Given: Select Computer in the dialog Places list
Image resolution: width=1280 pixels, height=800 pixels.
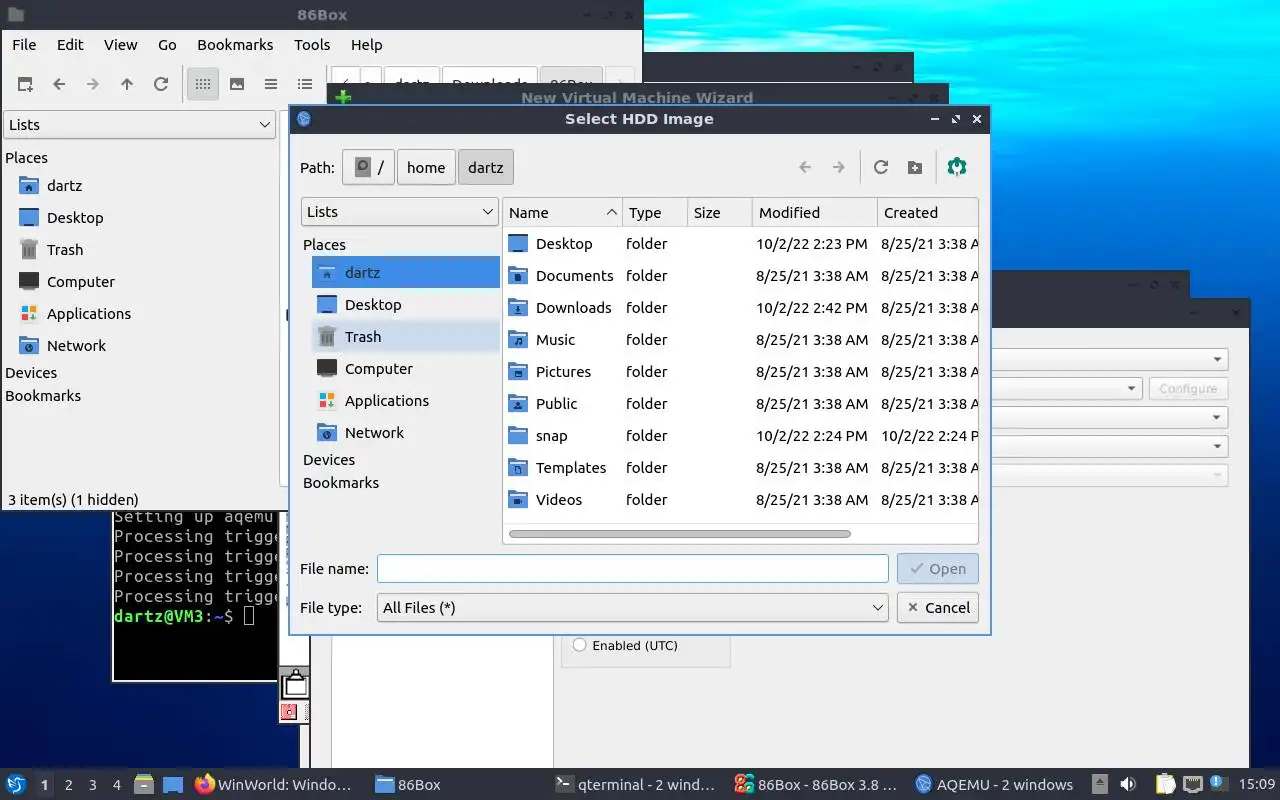Looking at the screenshot, I should point(406,369).
